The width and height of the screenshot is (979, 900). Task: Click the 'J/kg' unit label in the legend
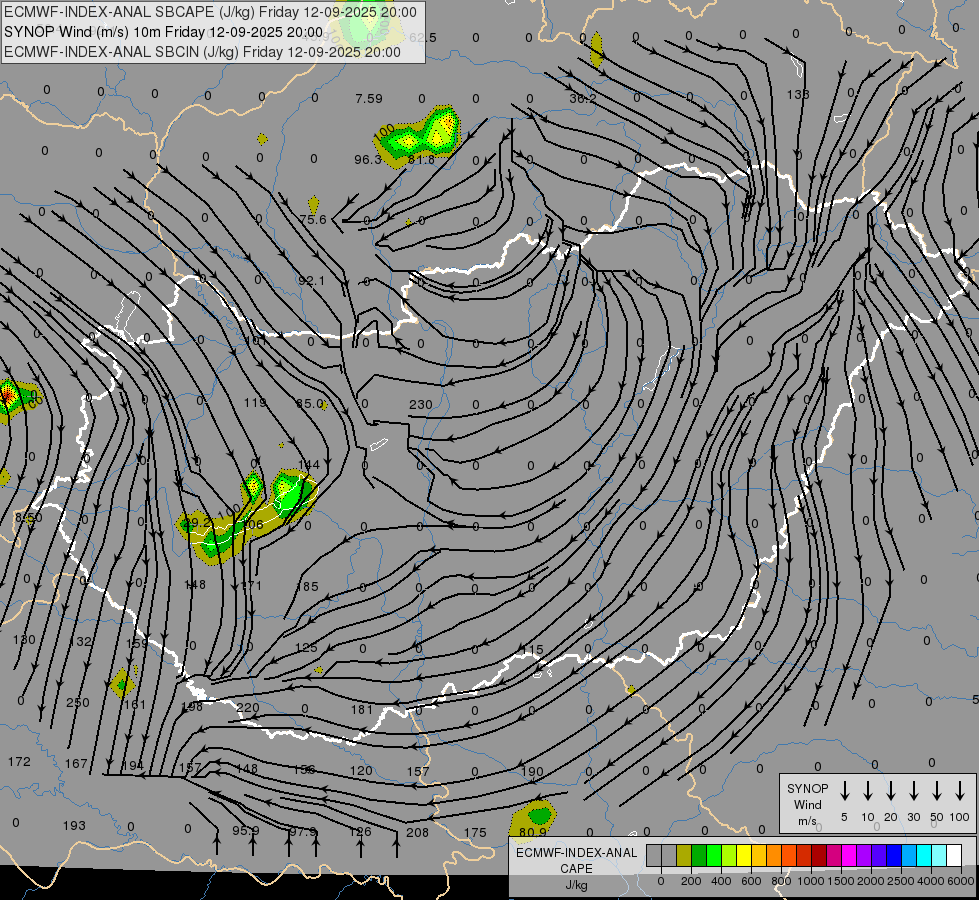coord(576,885)
